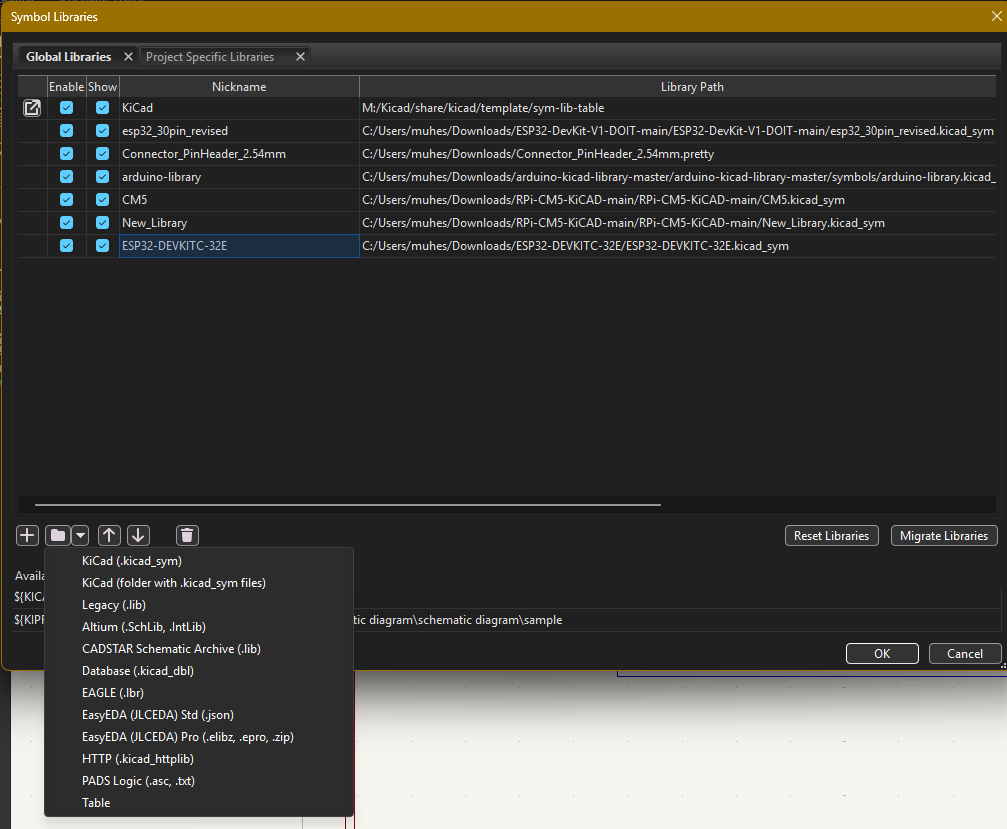Select EasyEDA (JLCEDA) Pro option
The image size is (1007, 829).
coord(199,737)
